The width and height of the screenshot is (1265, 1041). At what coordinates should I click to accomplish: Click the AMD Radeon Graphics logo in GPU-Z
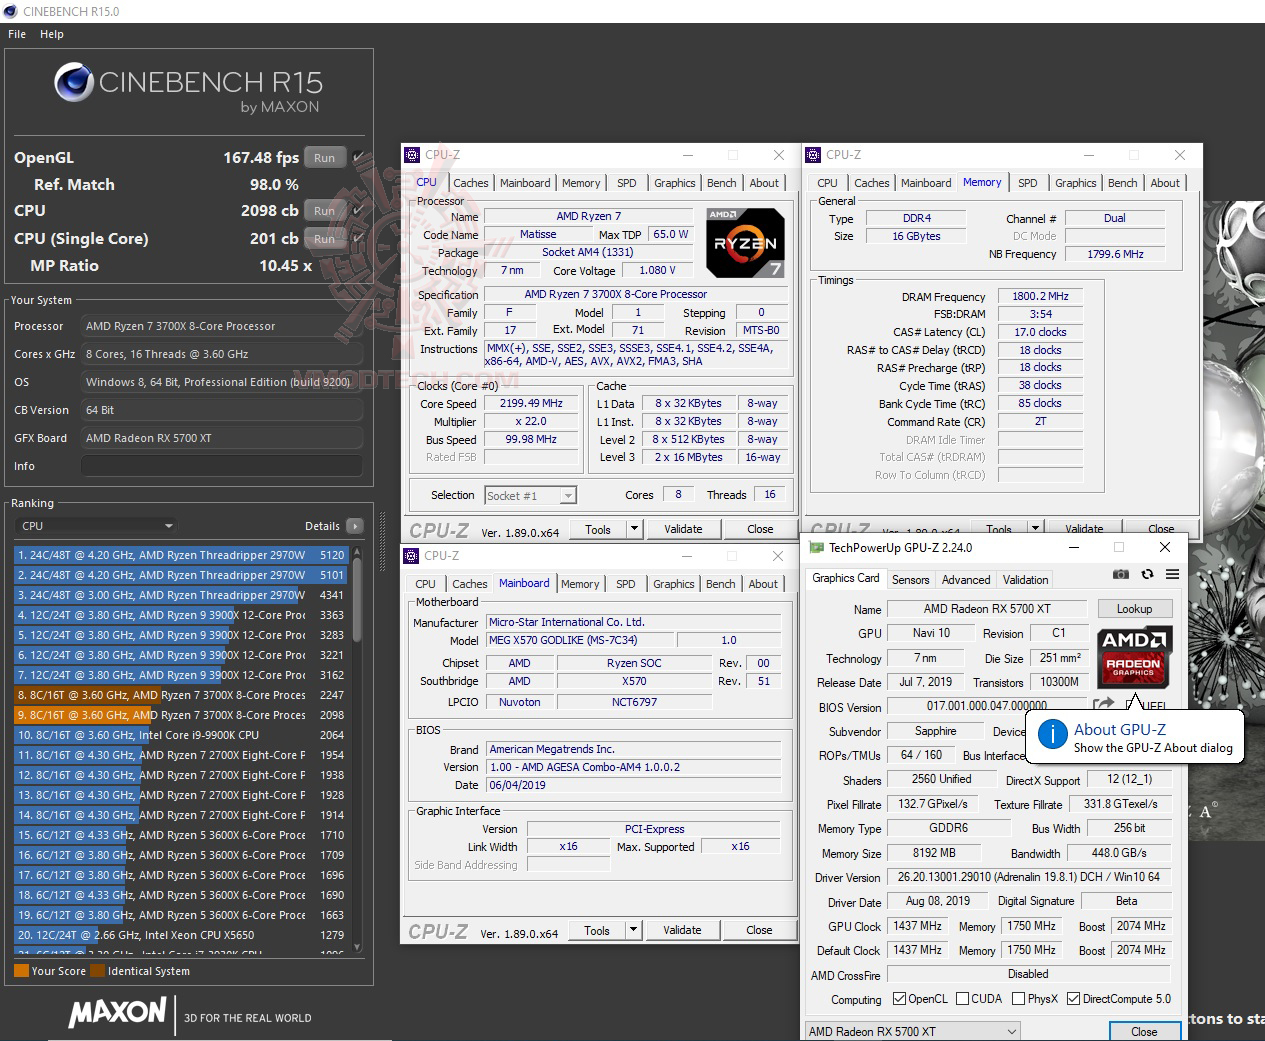[1134, 656]
